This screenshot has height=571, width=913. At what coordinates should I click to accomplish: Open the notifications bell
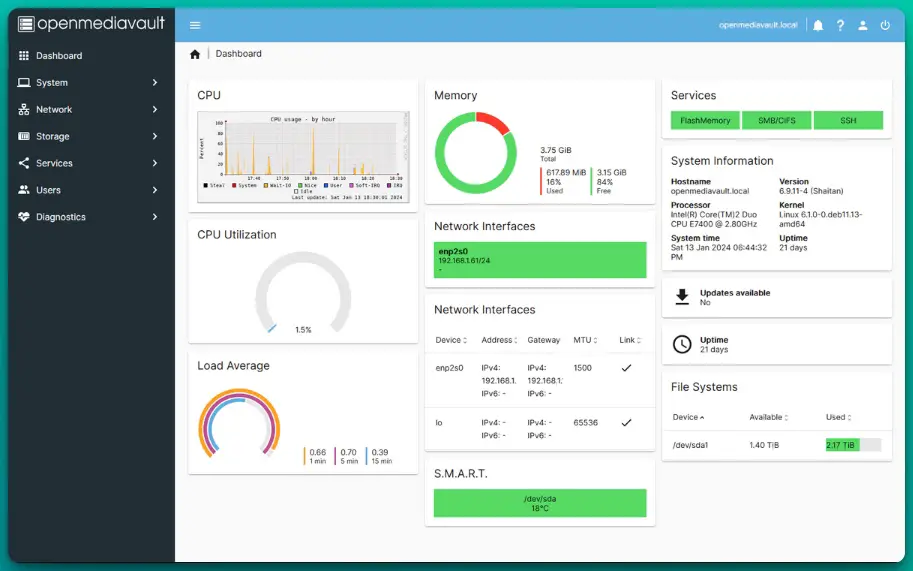pyautogui.click(x=818, y=25)
